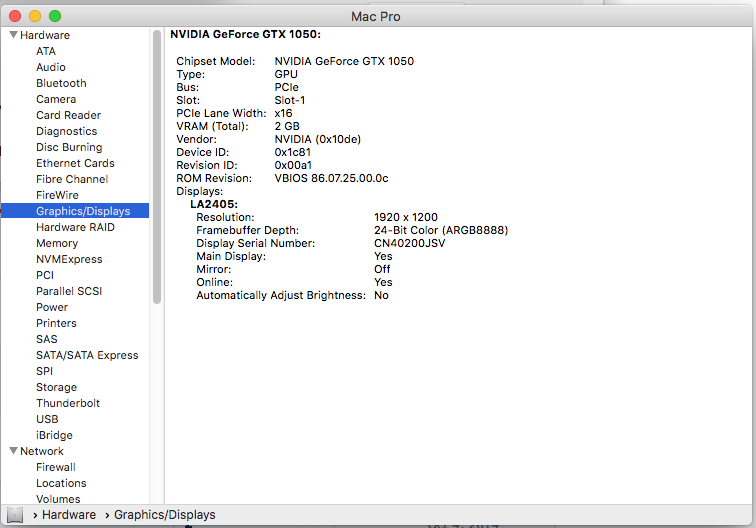Click the Mirror value Off
This screenshot has height=528, width=756.
pyautogui.click(x=382, y=270)
